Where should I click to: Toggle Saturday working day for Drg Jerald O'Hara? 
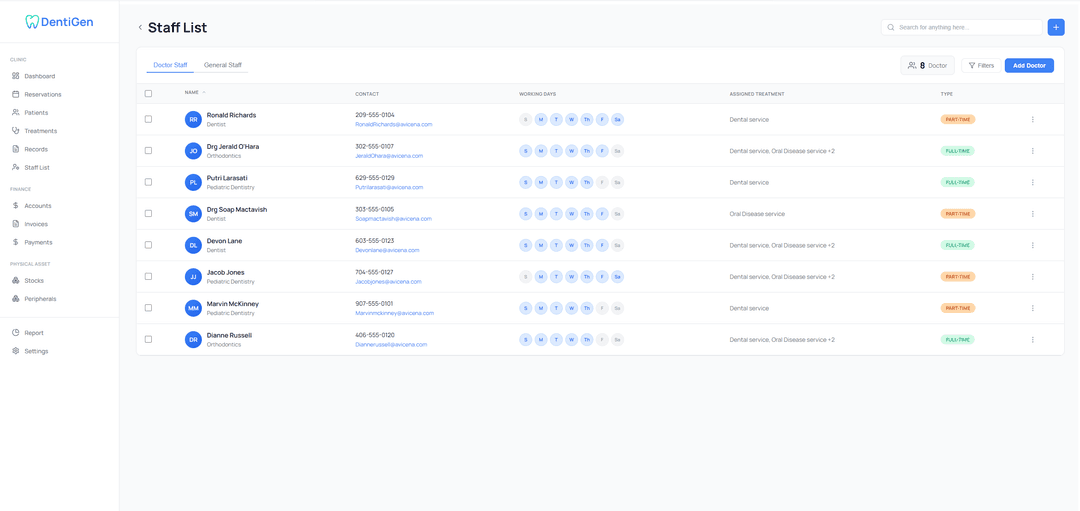click(x=617, y=151)
